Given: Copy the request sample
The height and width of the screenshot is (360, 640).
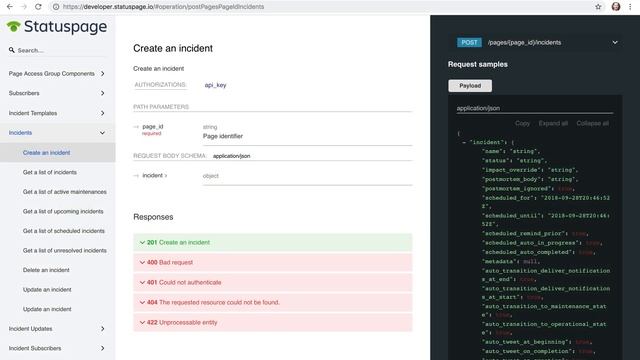Looking at the screenshot, I should pyautogui.click(x=522, y=123).
